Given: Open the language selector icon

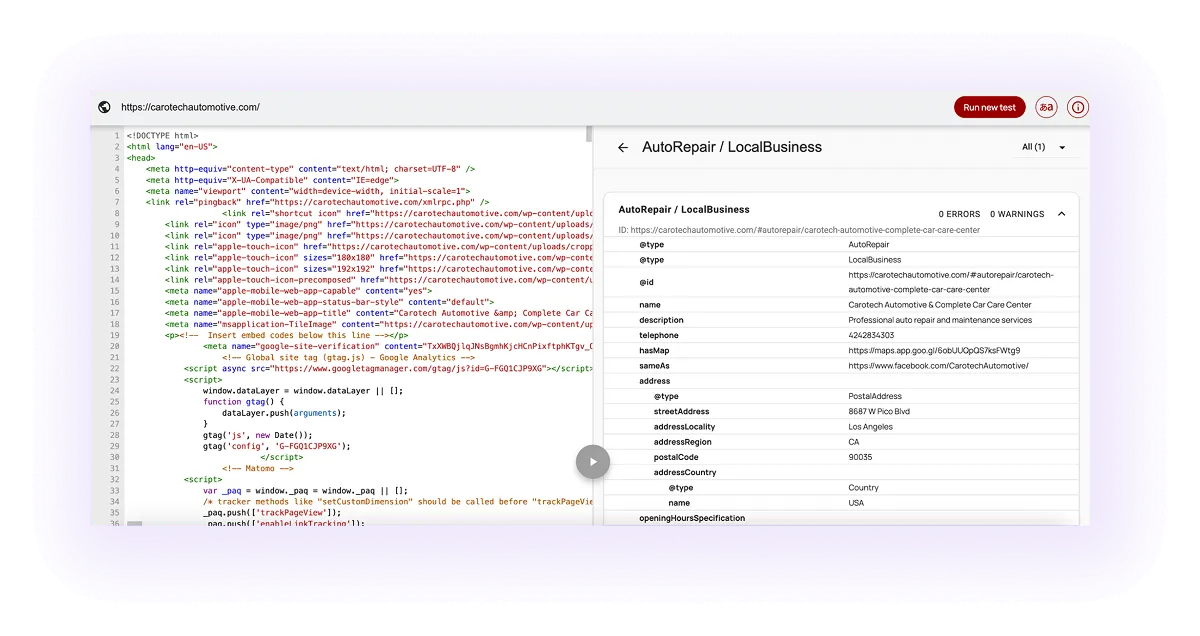Looking at the screenshot, I should [x=1046, y=107].
